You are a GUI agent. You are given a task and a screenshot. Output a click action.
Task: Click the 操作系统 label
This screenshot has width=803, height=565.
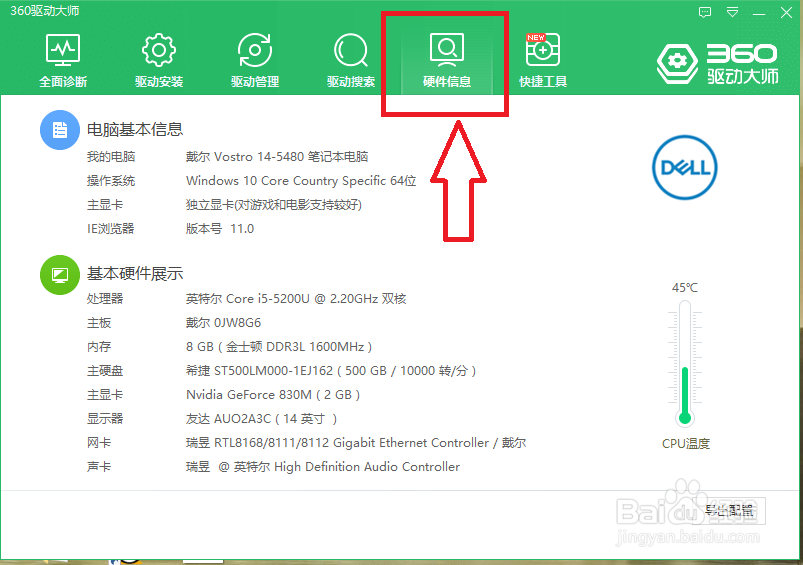[x=111, y=181]
